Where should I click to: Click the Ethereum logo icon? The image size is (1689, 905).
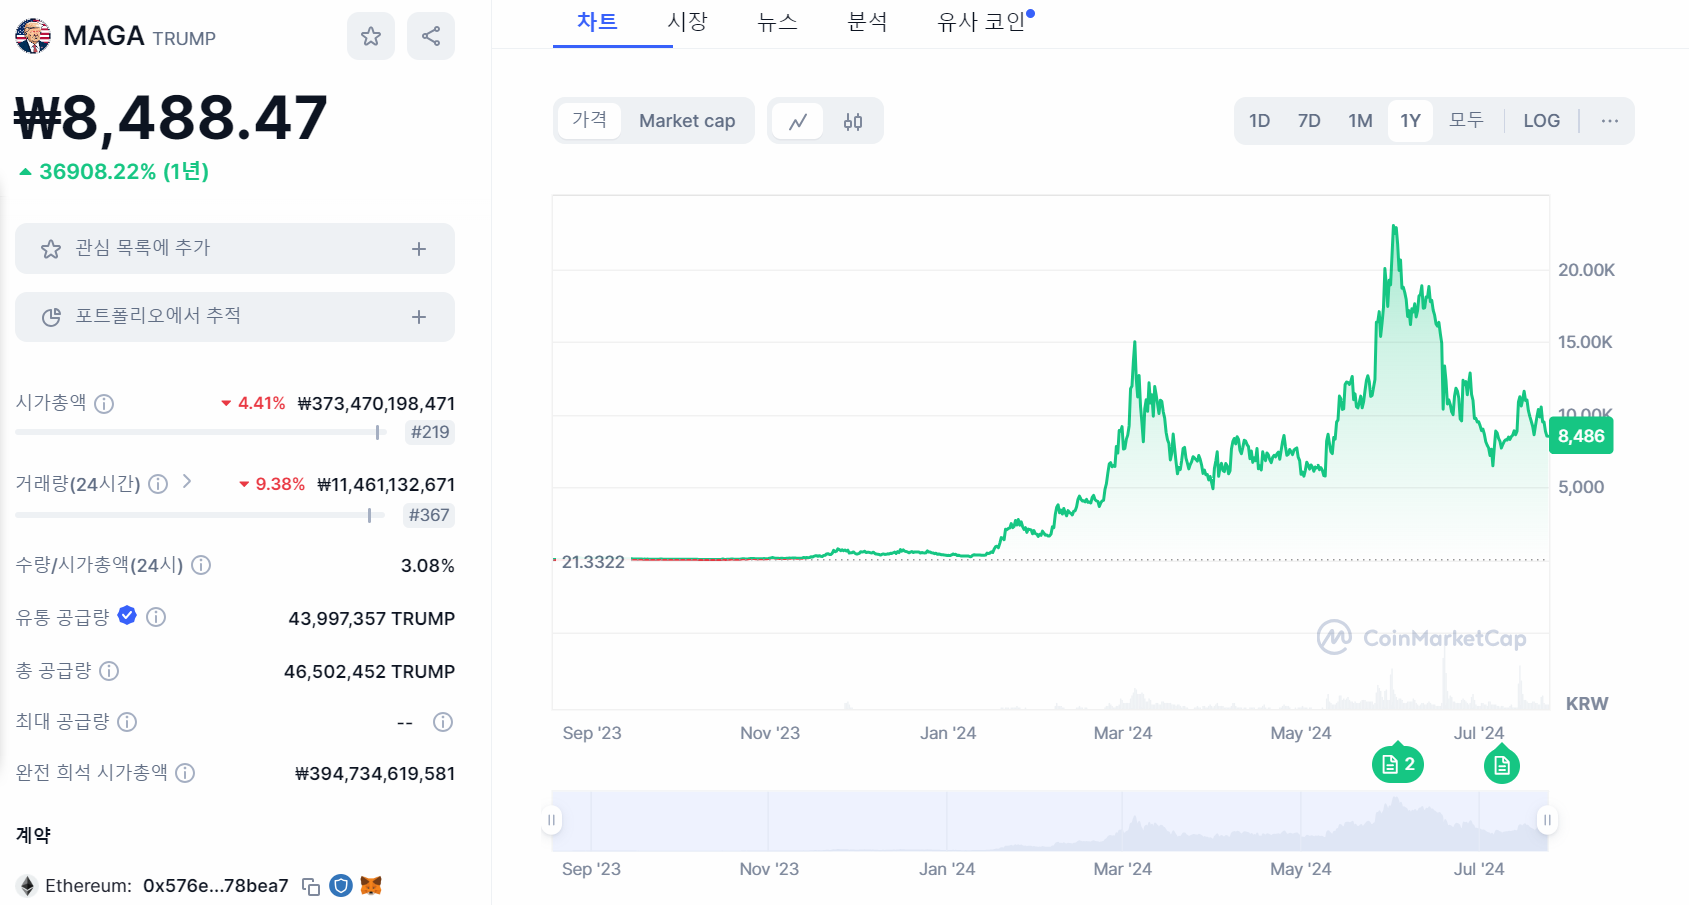click(x=27, y=885)
